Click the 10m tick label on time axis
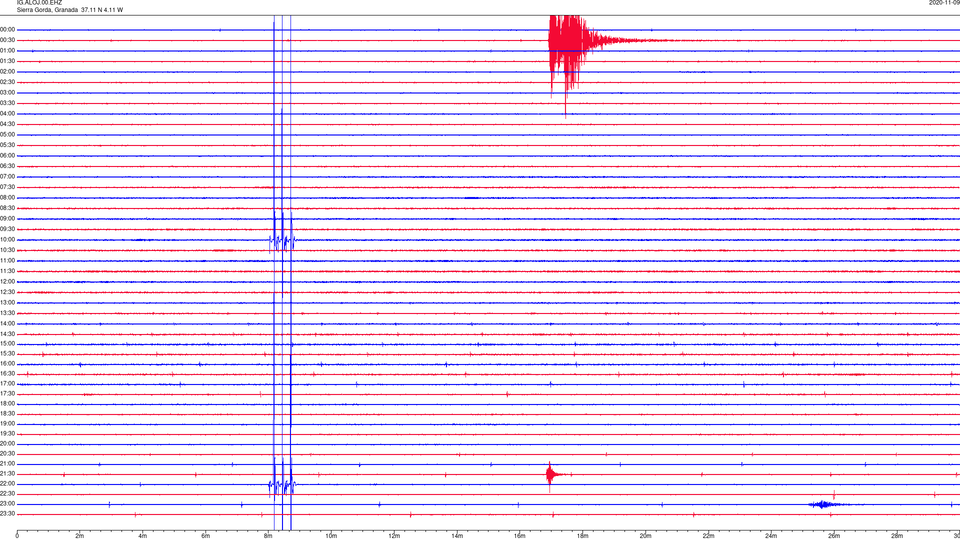Viewport: 960px width, 540px height. [x=331, y=536]
